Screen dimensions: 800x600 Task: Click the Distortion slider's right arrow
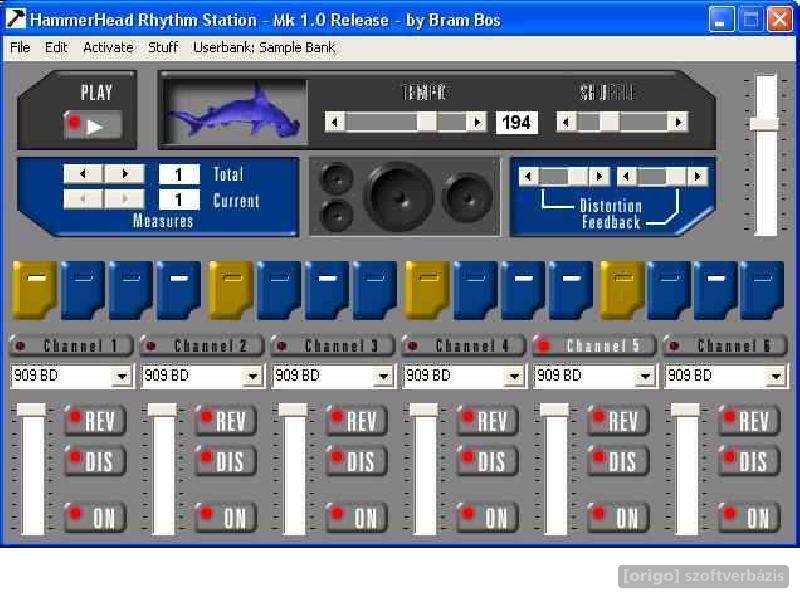(x=599, y=177)
